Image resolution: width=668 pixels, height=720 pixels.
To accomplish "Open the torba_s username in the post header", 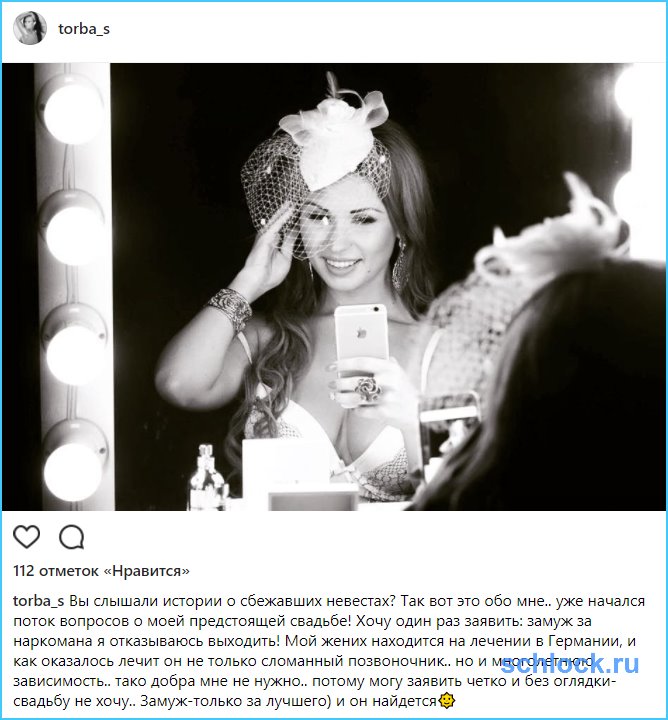I will click(84, 29).
